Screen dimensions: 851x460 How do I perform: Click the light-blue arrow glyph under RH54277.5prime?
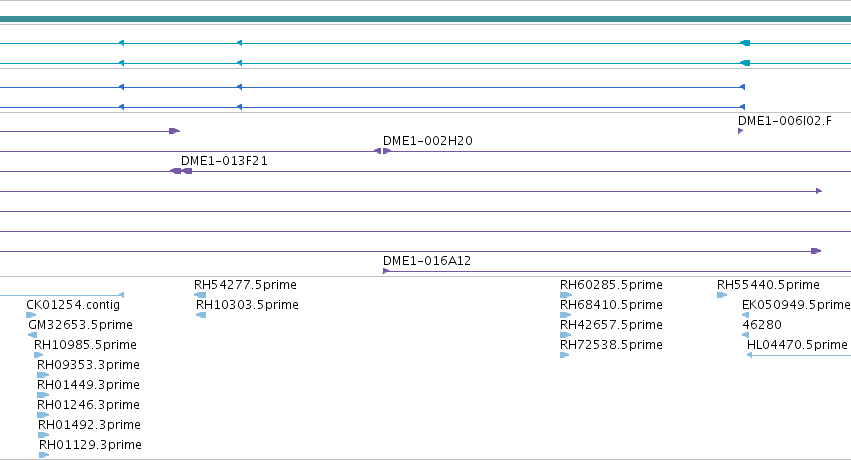[x=200, y=295]
